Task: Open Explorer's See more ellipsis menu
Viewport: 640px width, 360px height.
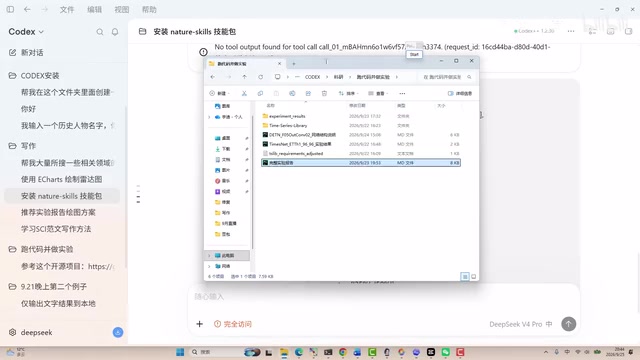Action: pyautogui.click(x=402, y=93)
